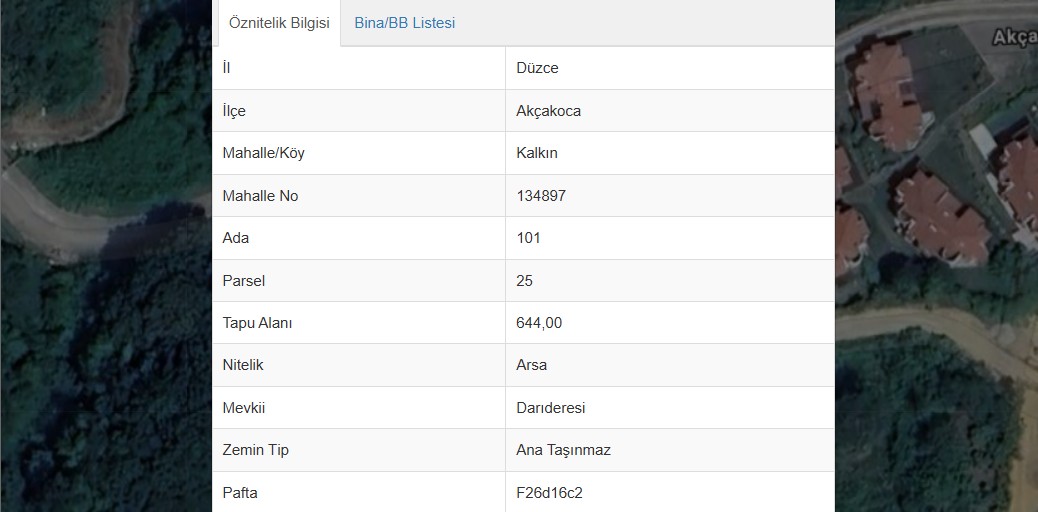Switch to the Bina/BB Listesi tab

(x=404, y=23)
